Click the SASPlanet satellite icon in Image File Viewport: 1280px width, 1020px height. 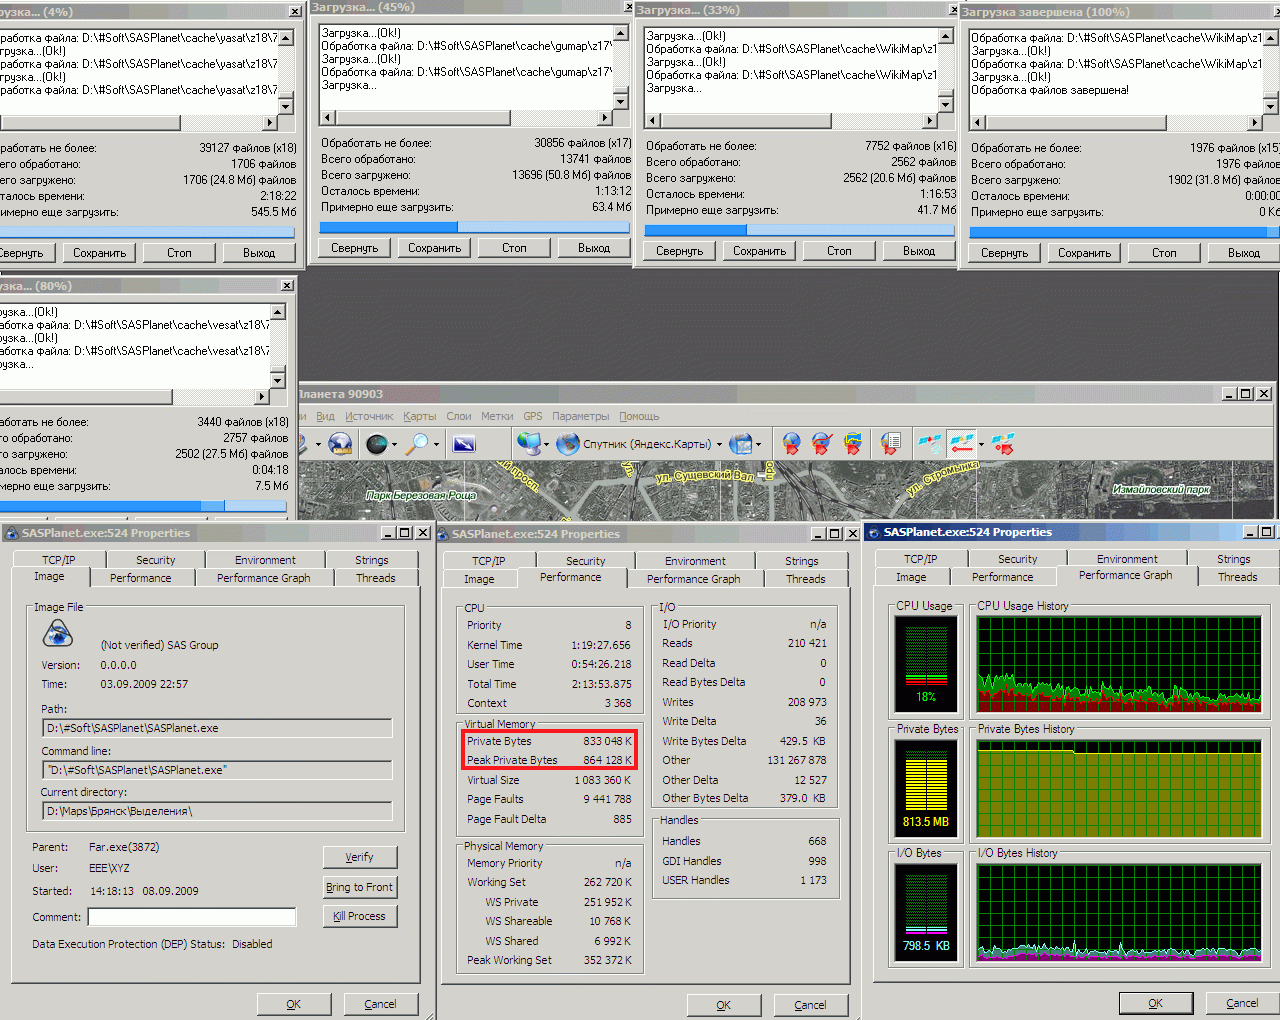coord(58,634)
